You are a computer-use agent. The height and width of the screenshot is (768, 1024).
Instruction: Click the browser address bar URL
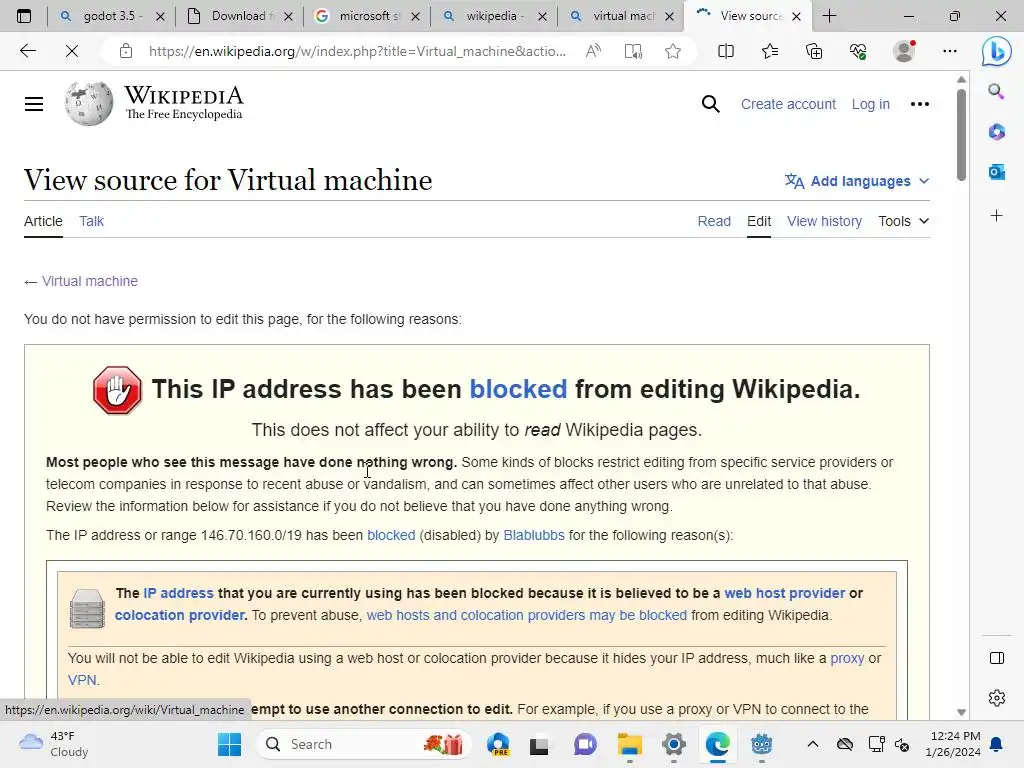357,51
